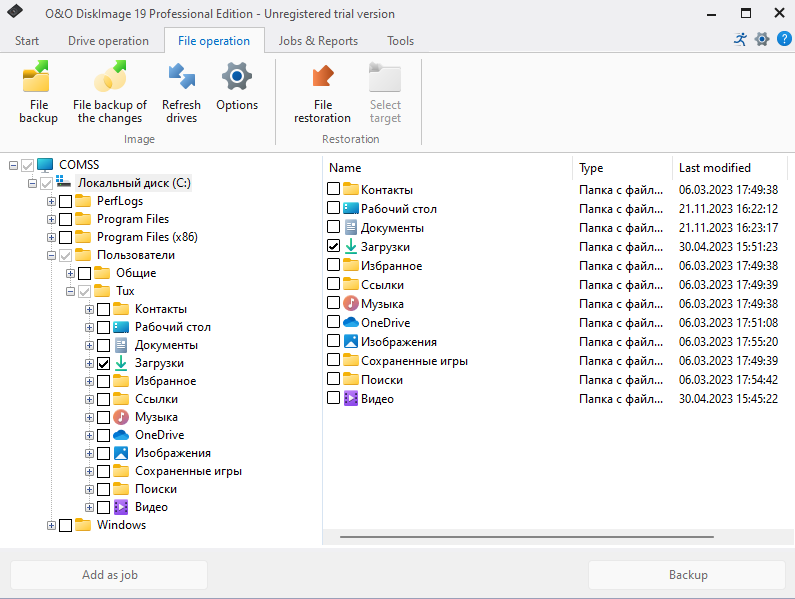The image size is (795, 599).
Task: Click the Изображения icon in file list
Action: click(351, 341)
